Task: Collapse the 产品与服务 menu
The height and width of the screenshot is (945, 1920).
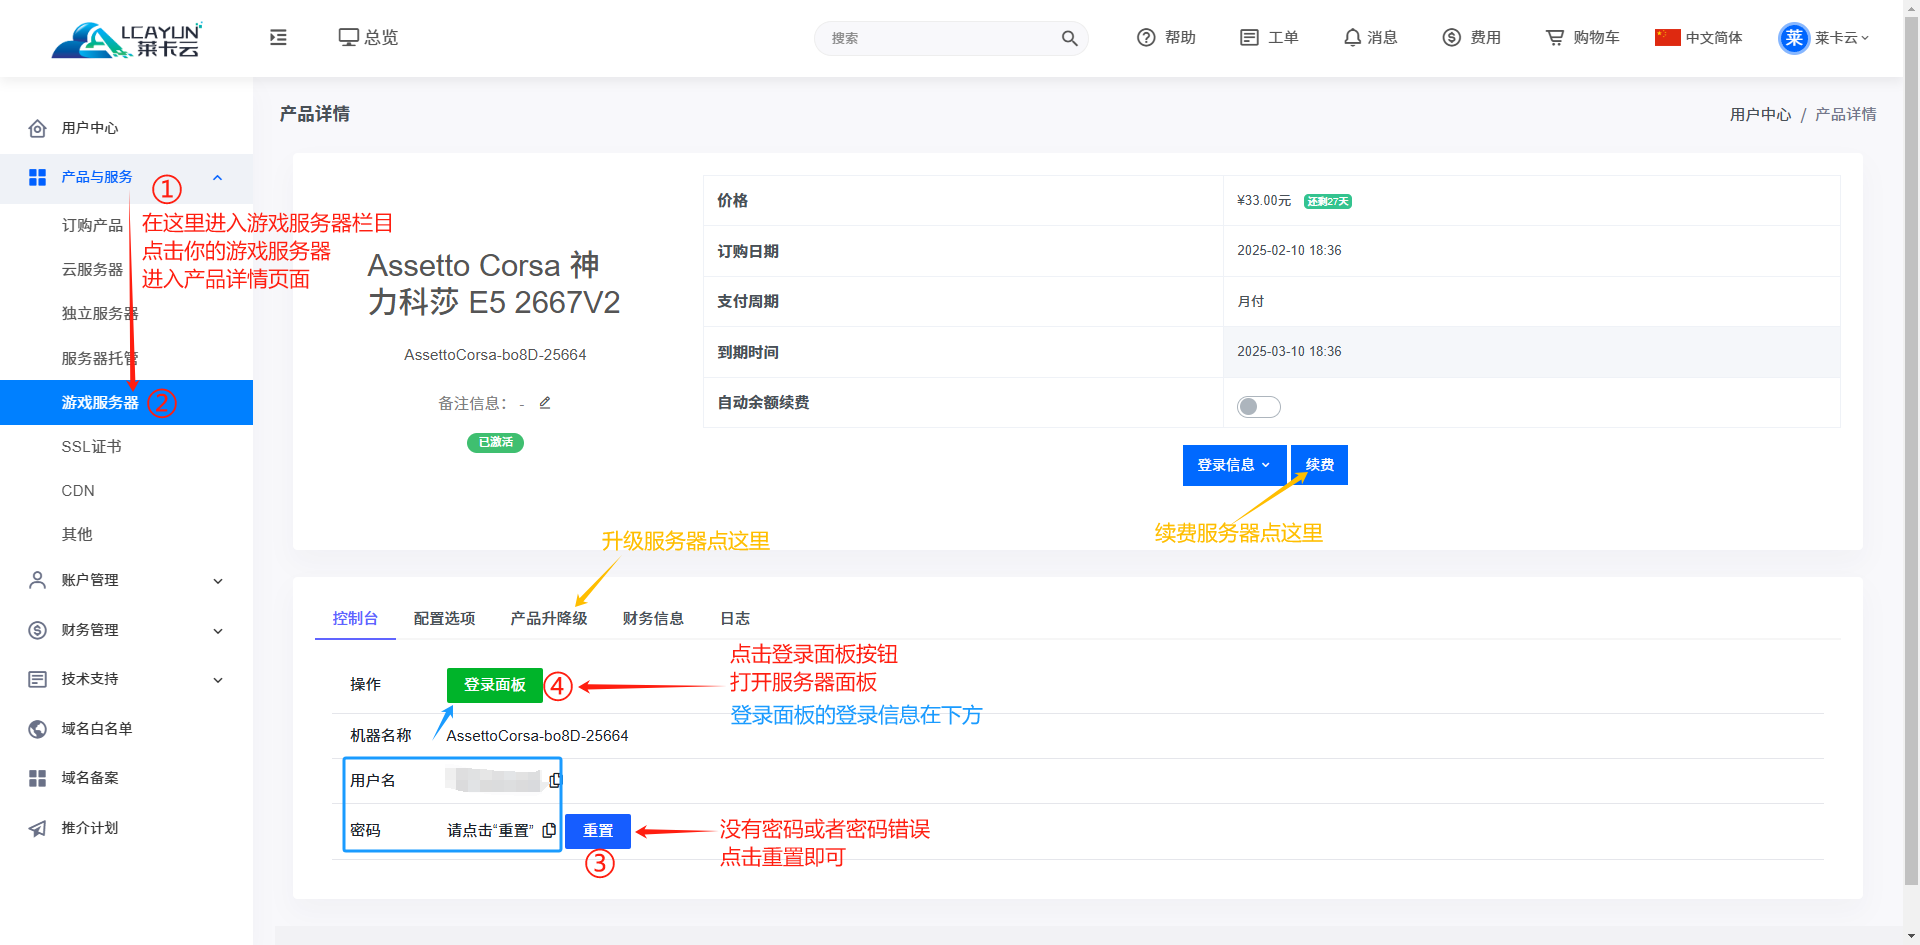Action: click(x=218, y=177)
